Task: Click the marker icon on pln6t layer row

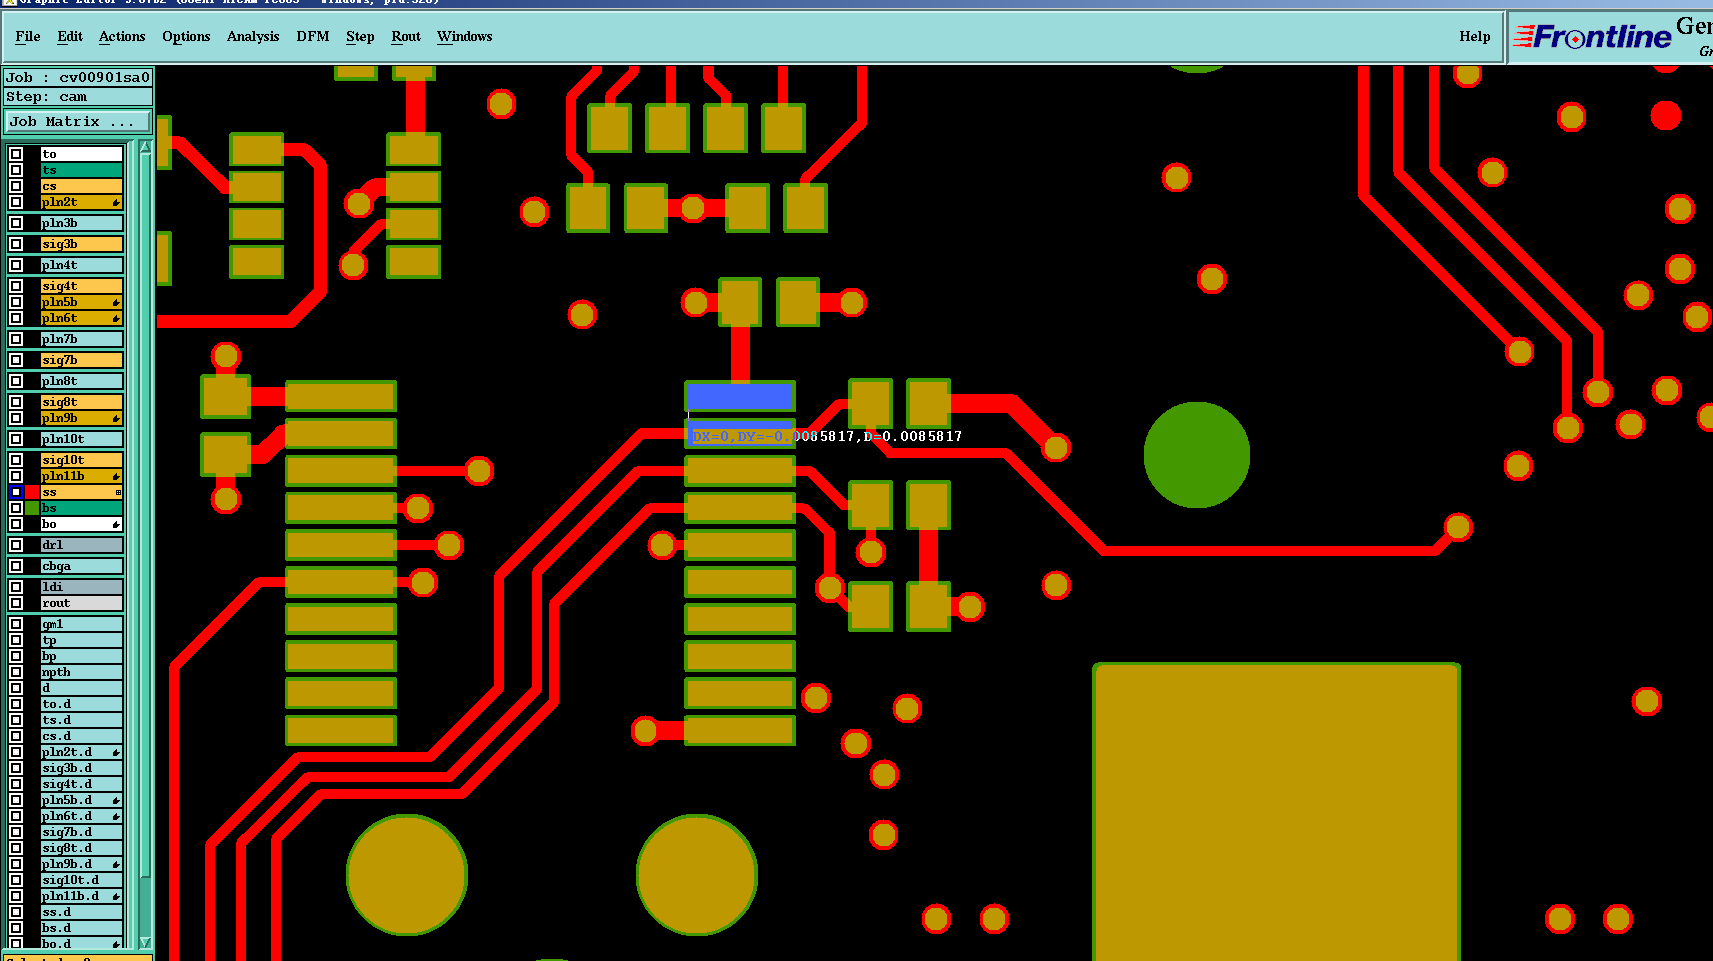Action: tap(116, 319)
